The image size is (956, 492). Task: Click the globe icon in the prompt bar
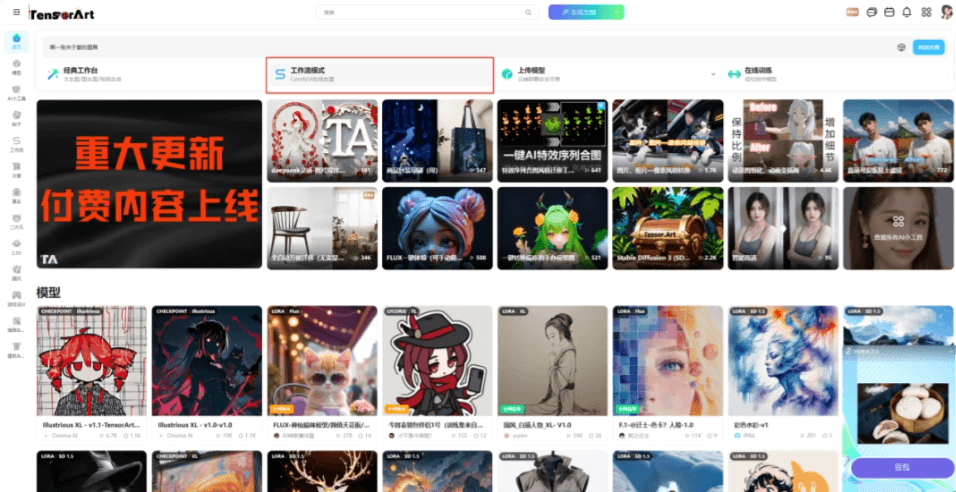click(901, 47)
